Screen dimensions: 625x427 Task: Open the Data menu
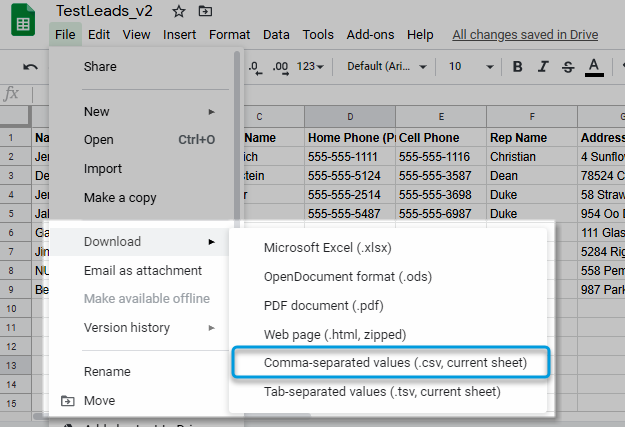click(x=276, y=35)
